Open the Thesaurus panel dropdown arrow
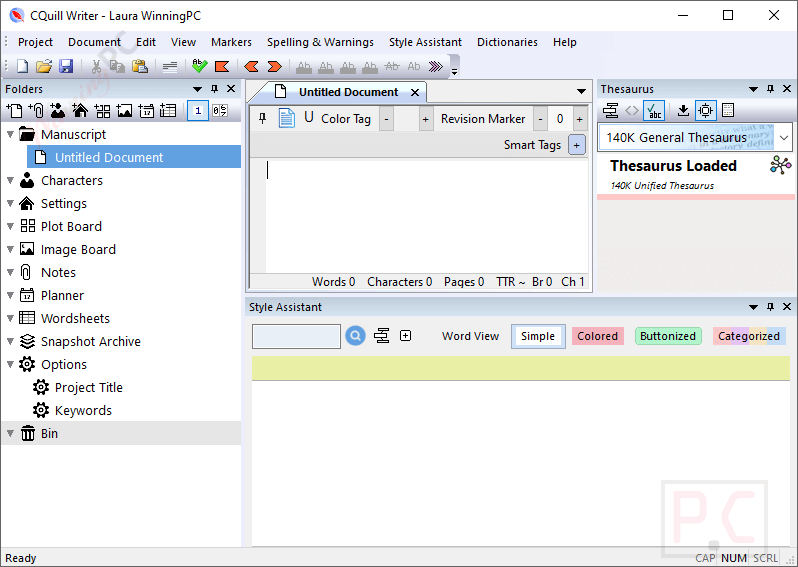798x567 pixels. (x=753, y=89)
